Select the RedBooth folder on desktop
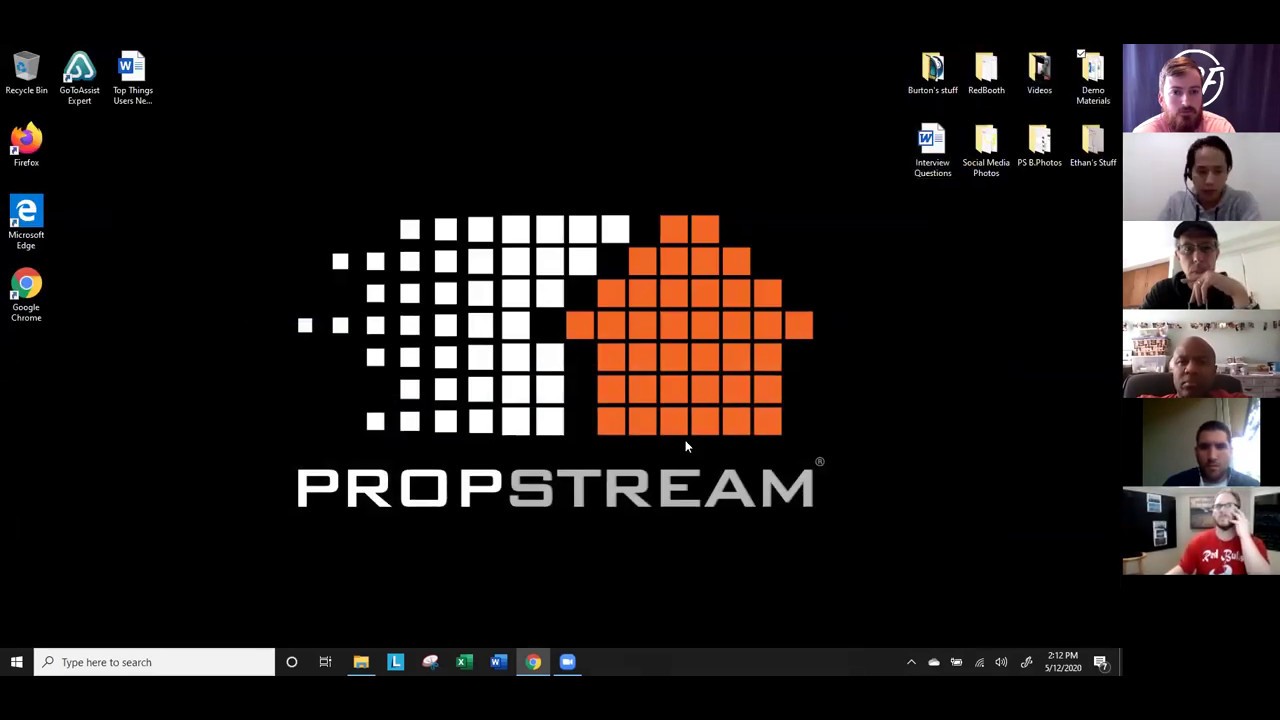1280x720 pixels. pos(986,74)
